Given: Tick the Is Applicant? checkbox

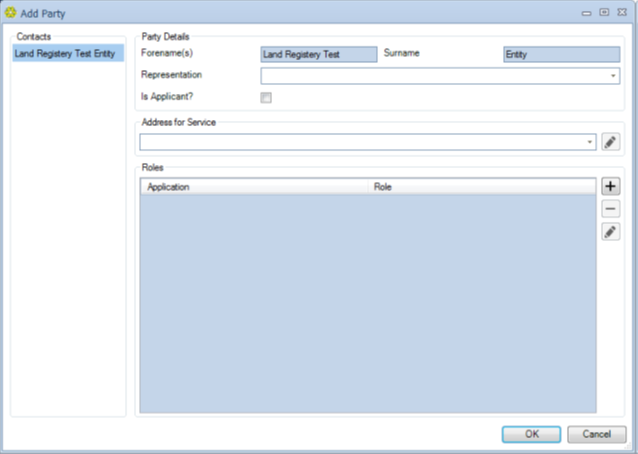Looking at the screenshot, I should 266,98.
